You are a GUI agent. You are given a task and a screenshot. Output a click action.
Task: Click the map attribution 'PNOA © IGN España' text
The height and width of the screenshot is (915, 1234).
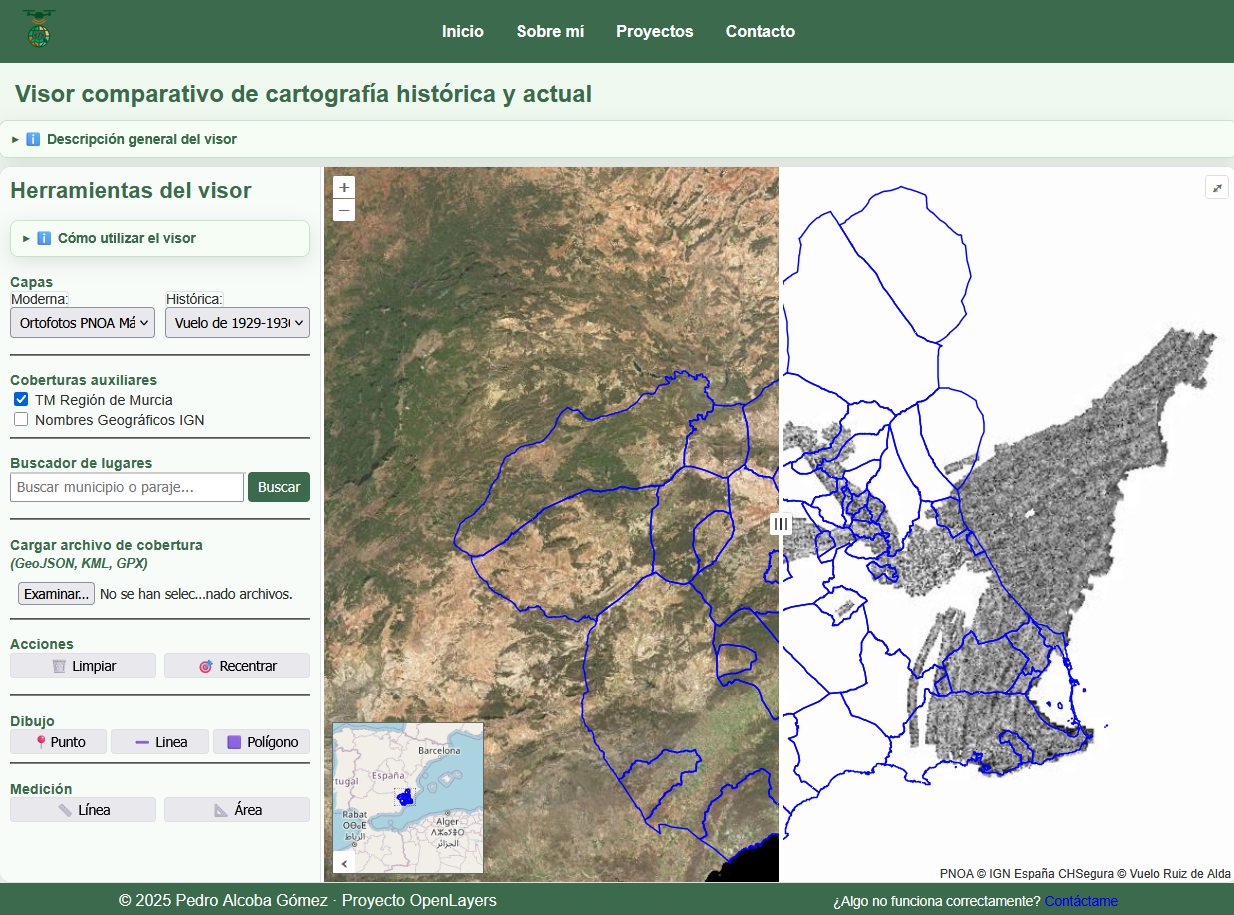(996, 873)
